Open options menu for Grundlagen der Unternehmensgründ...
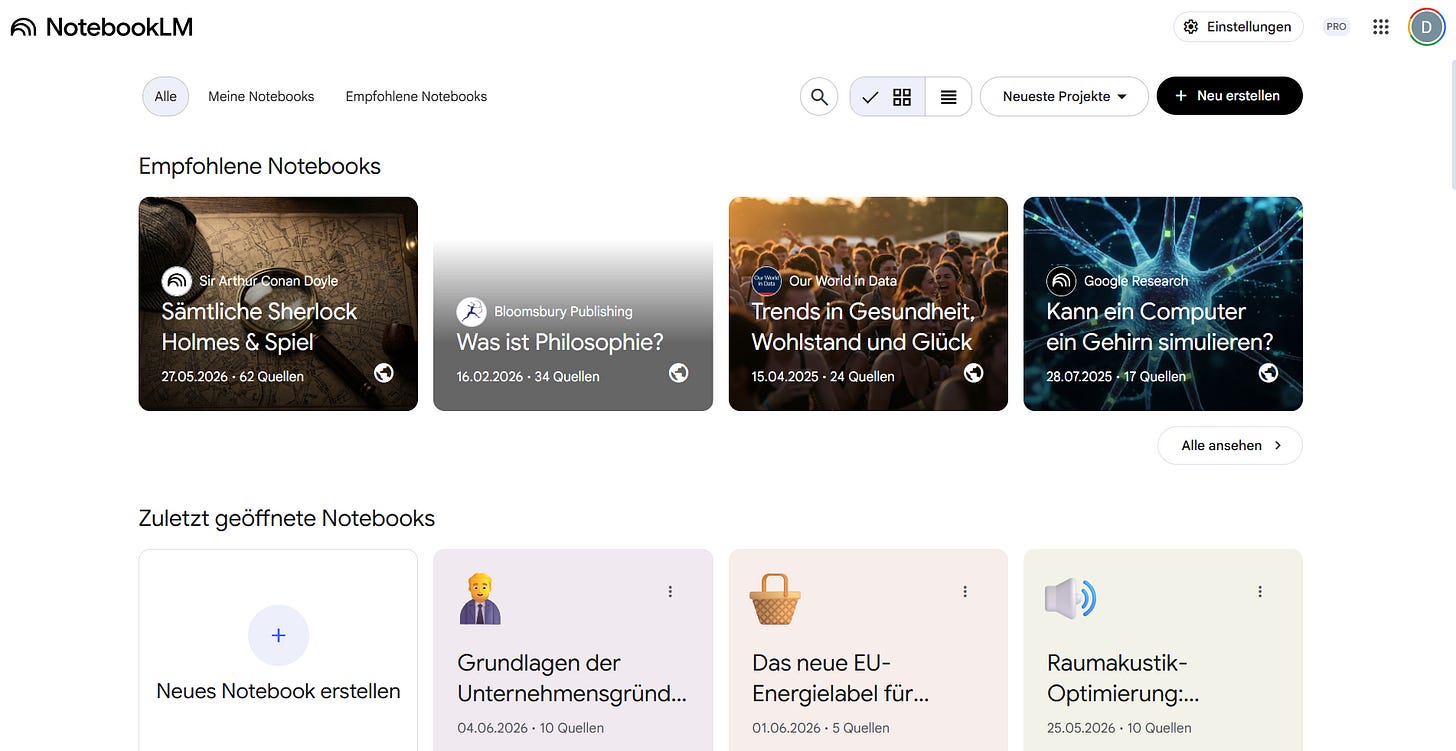 point(670,592)
